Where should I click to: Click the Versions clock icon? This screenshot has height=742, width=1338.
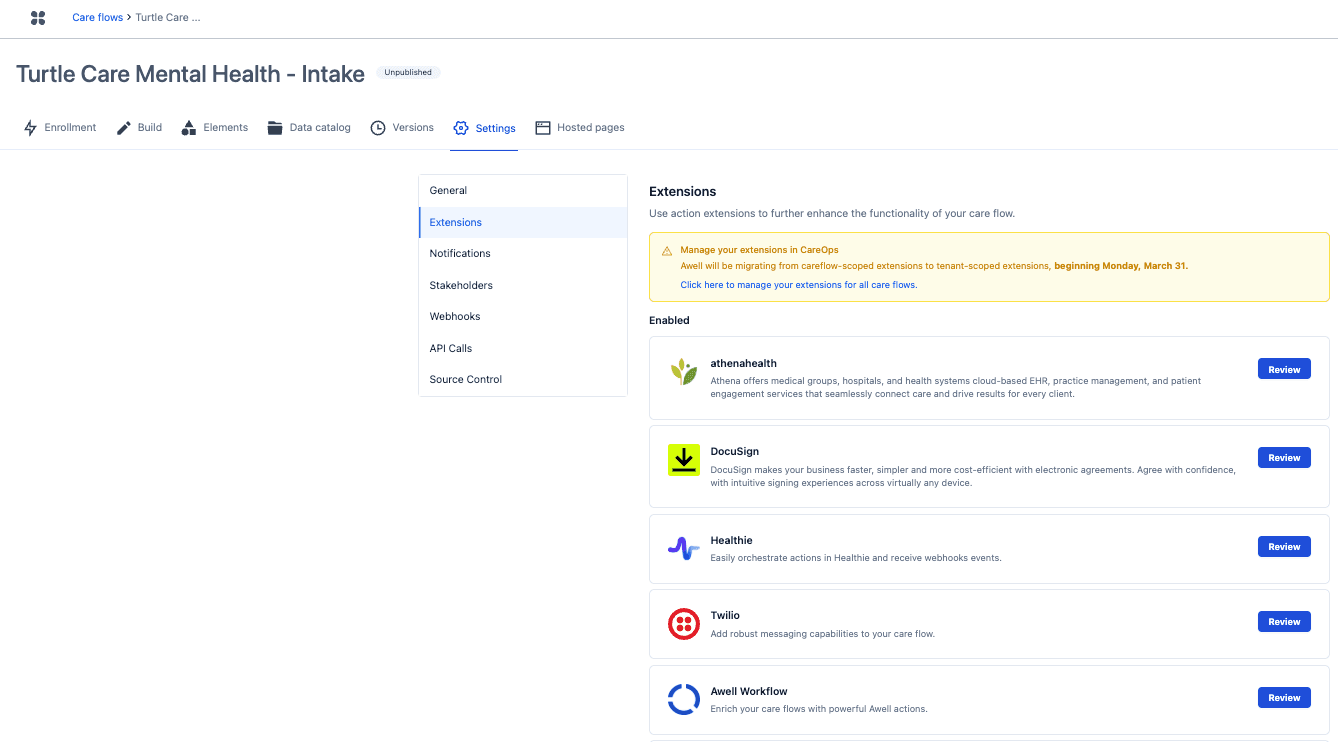coord(378,128)
